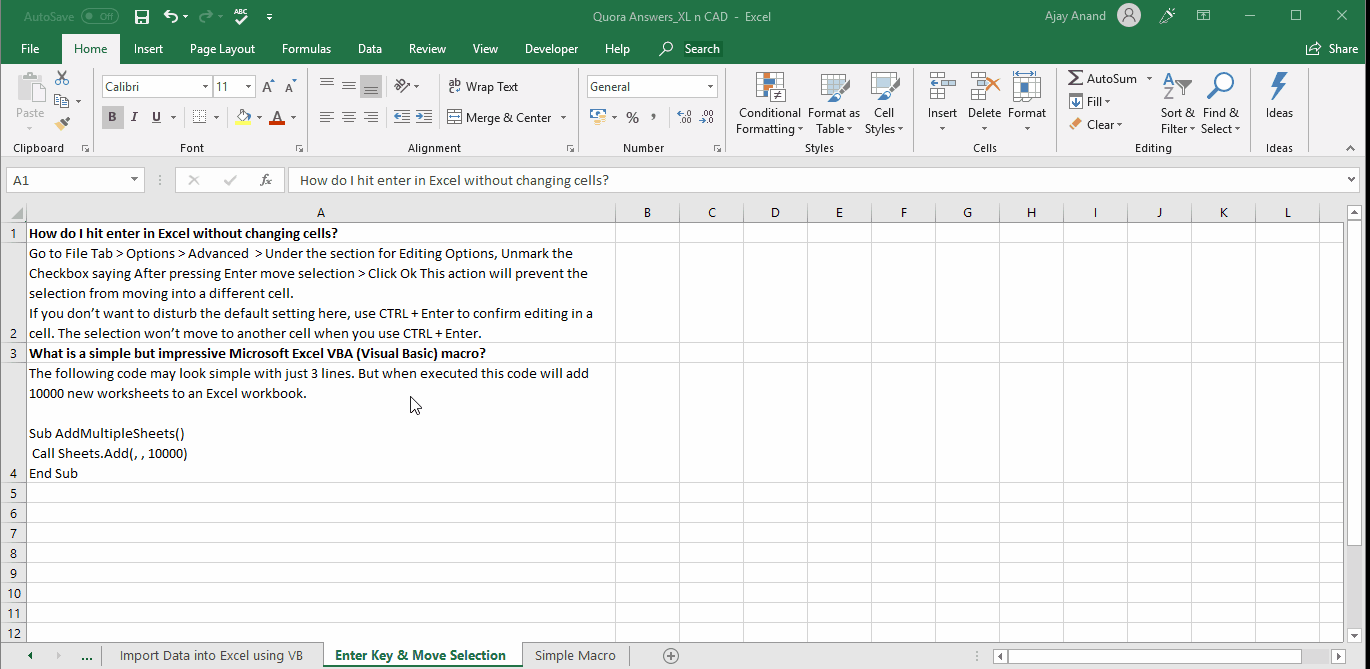Add a new sheet with the plus button

pyautogui.click(x=671, y=655)
